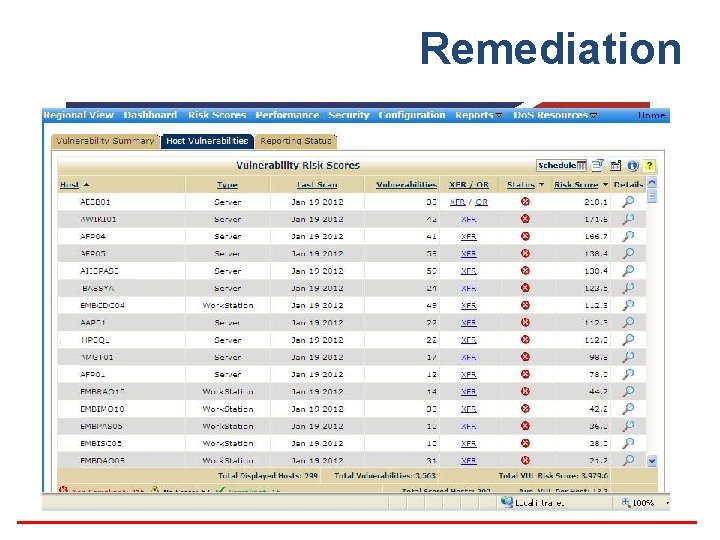This screenshot has width=720, height=540.
Task: Click the yellow help question mark icon
Action: click(x=649, y=165)
